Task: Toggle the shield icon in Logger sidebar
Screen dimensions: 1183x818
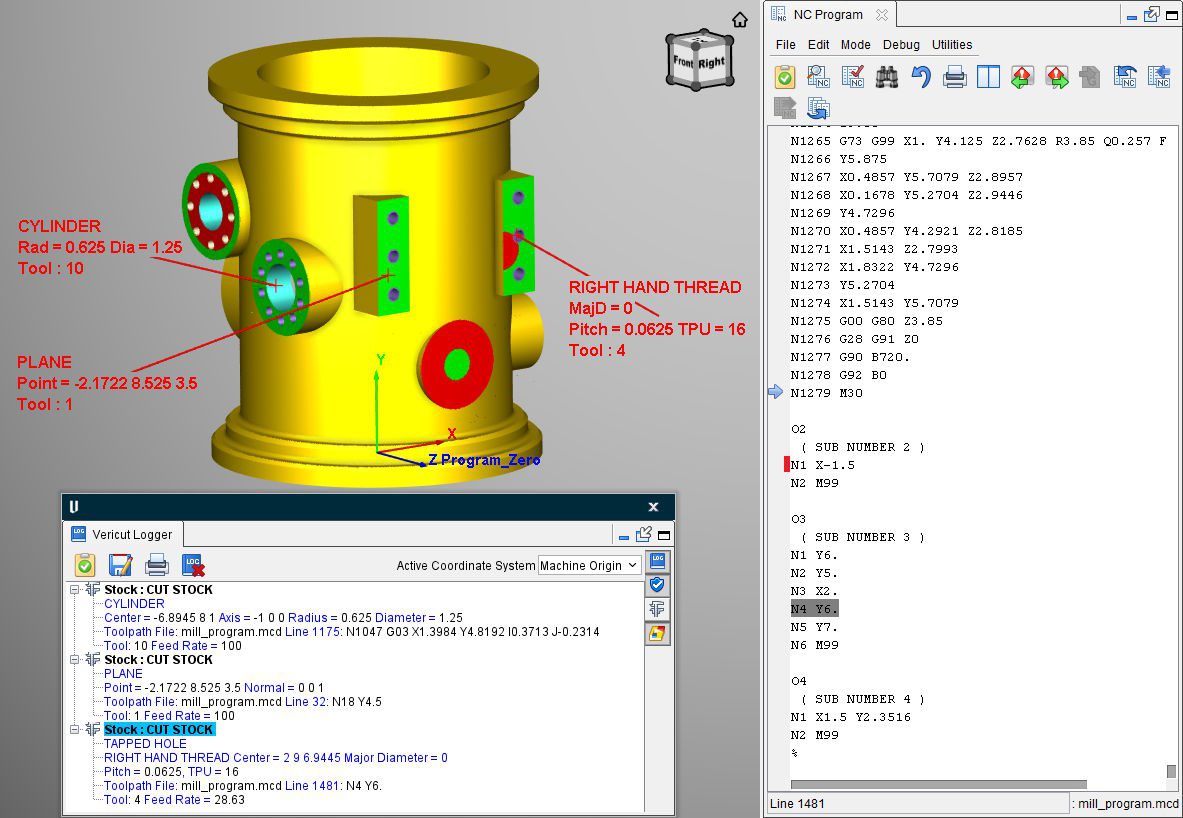Action: coord(657,585)
